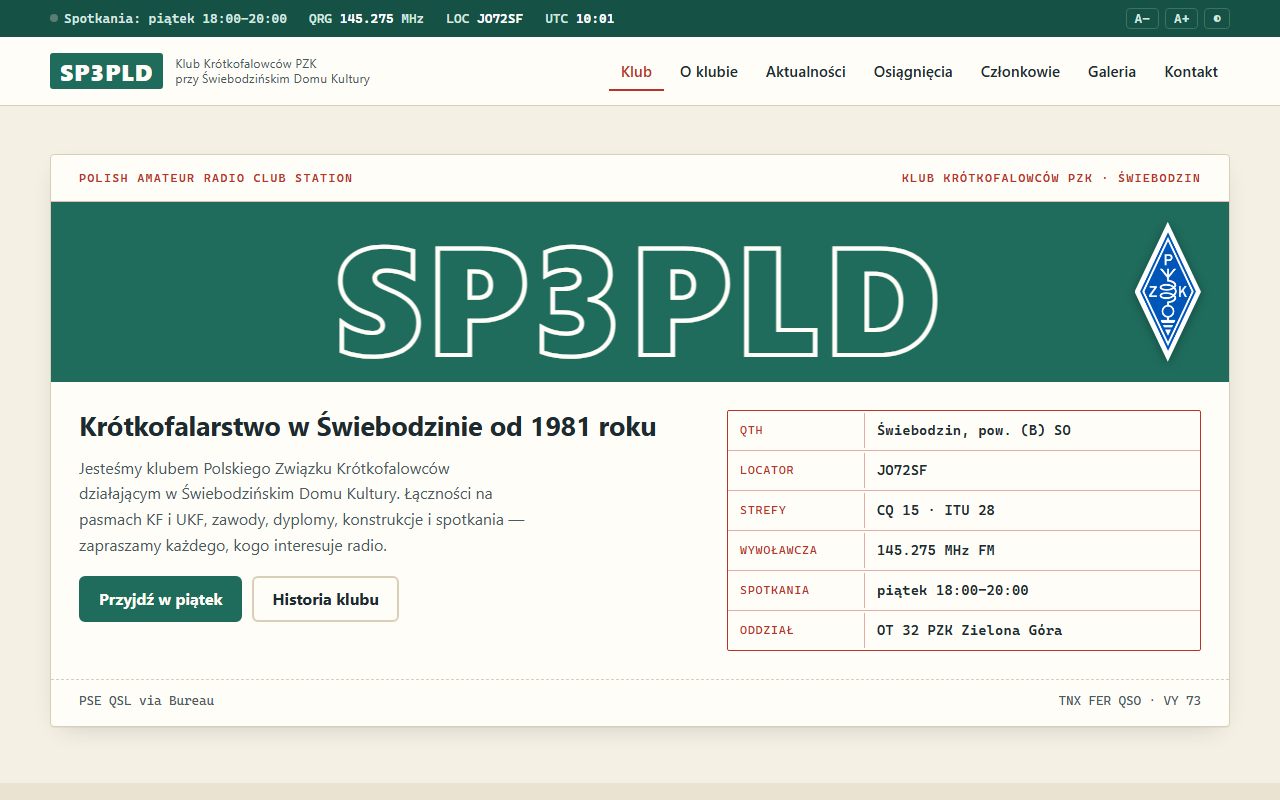Image resolution: width=1280 pixels, height=800 pixels.
Task: Open the Kontakt page
Action: 1191,71
